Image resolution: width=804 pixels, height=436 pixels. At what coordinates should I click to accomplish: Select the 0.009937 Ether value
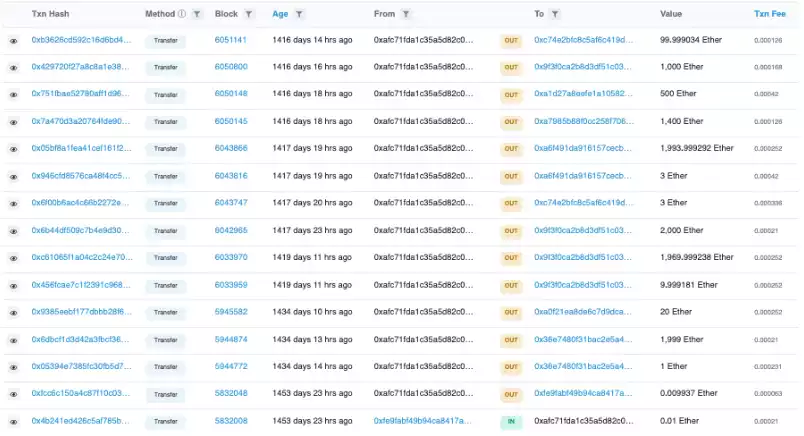point(689,393)
